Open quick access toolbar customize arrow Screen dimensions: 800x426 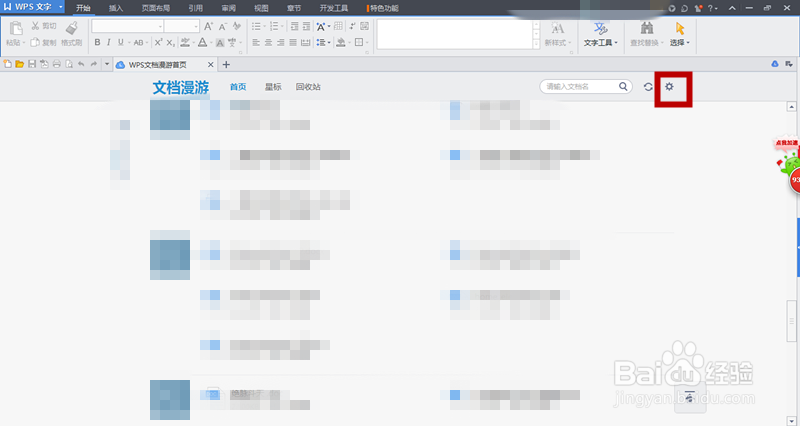pyautogui.click(x=107, y=64)
